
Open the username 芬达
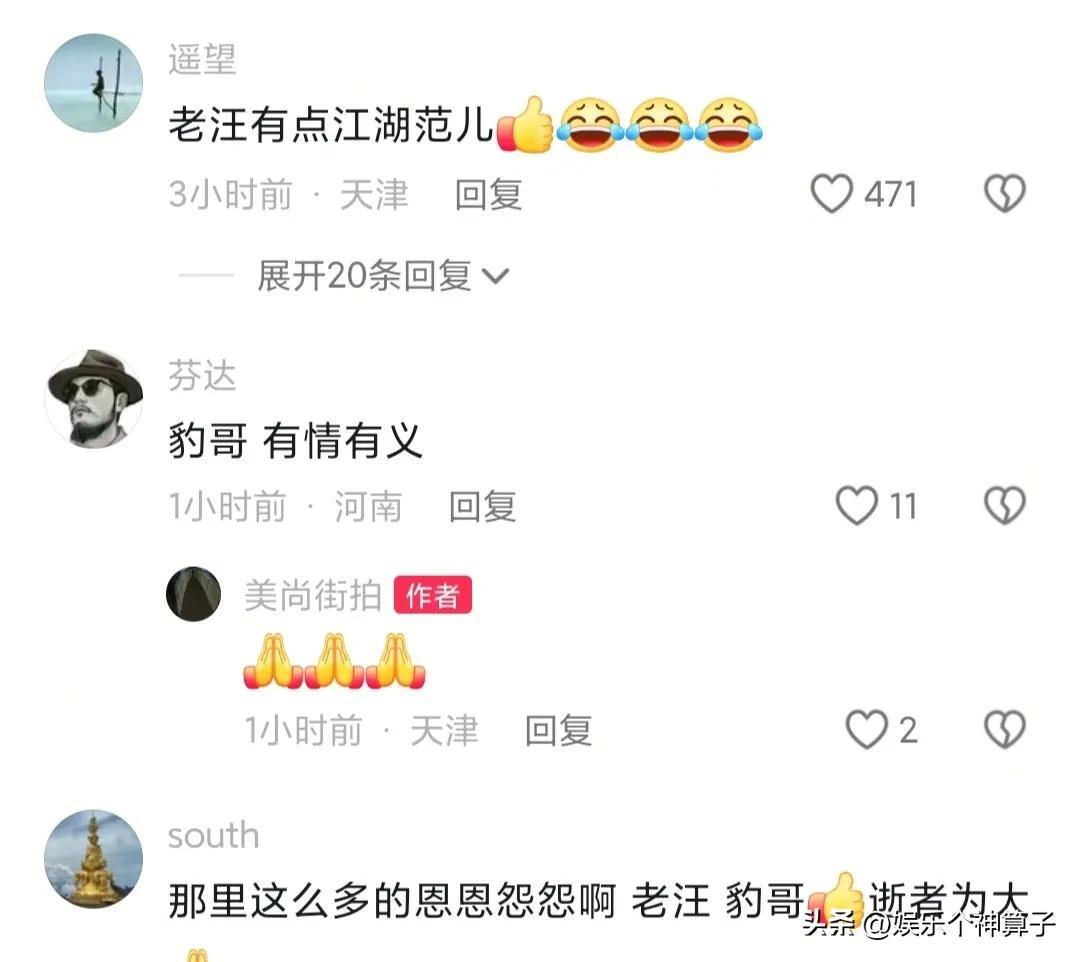coord(202,375)
